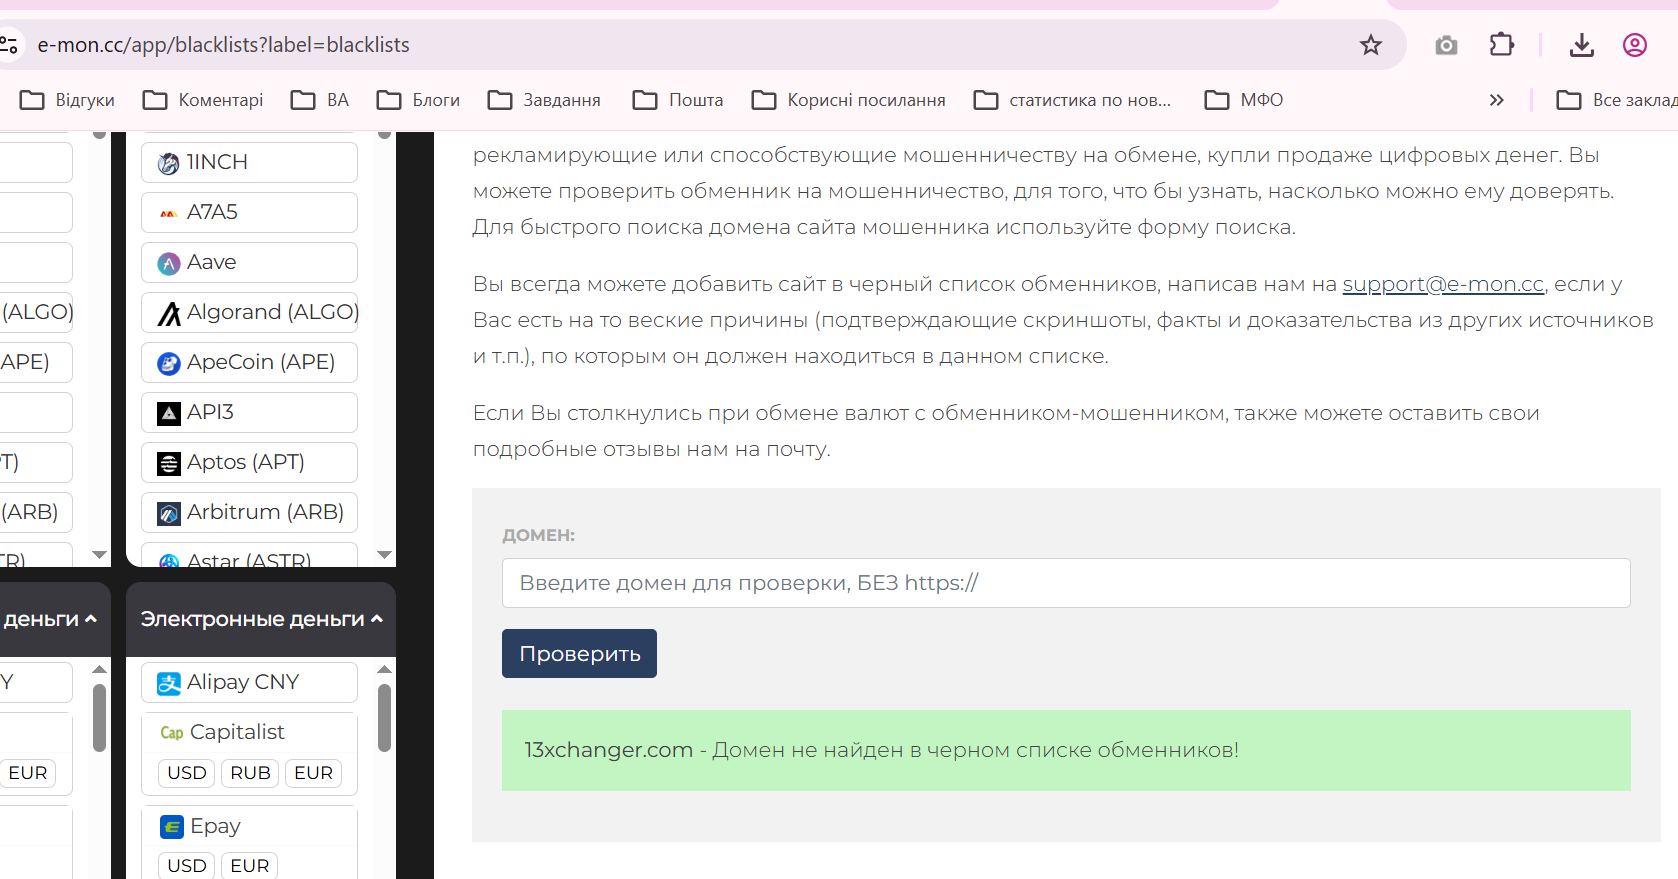Bookmark this page with the star icon
The image size is (1678, 879).
tap(1370, 45)
